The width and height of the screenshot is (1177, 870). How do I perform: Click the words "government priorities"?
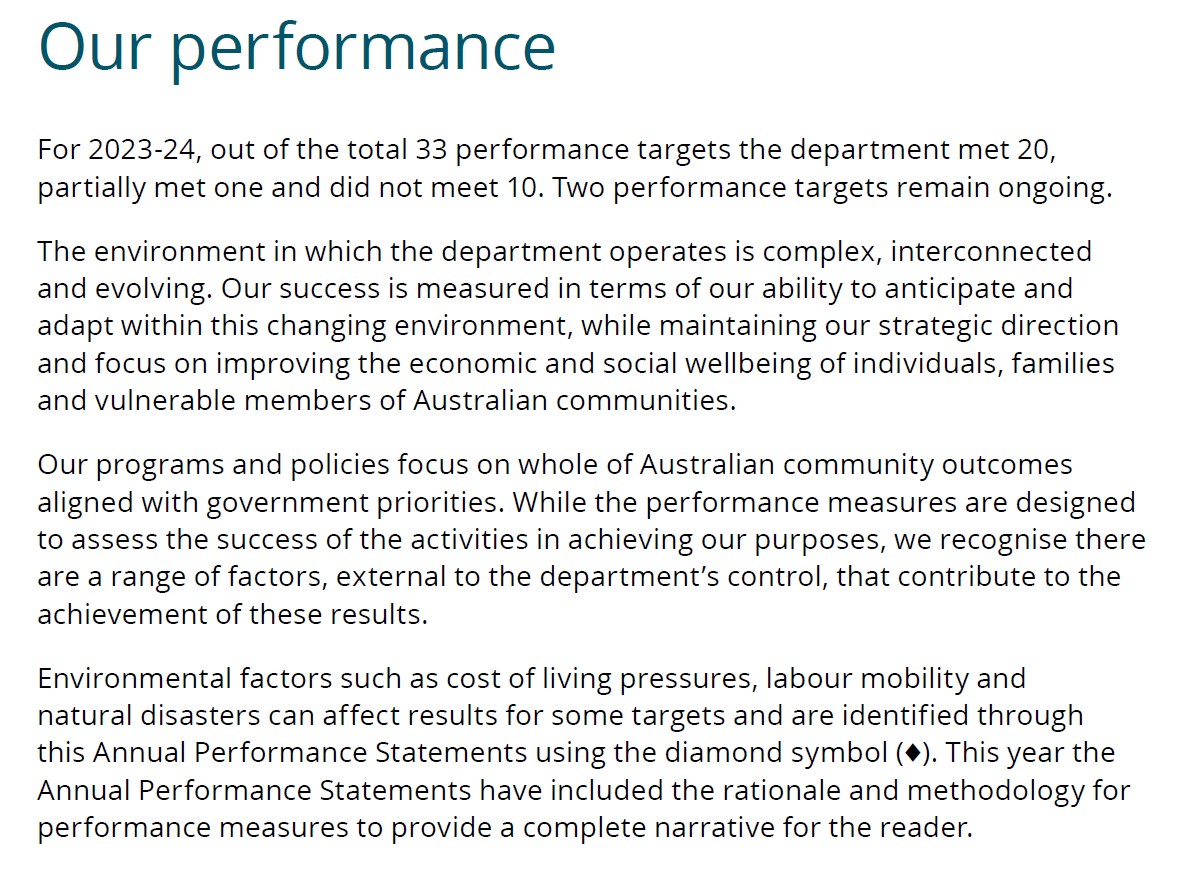(x=354, y=503)
